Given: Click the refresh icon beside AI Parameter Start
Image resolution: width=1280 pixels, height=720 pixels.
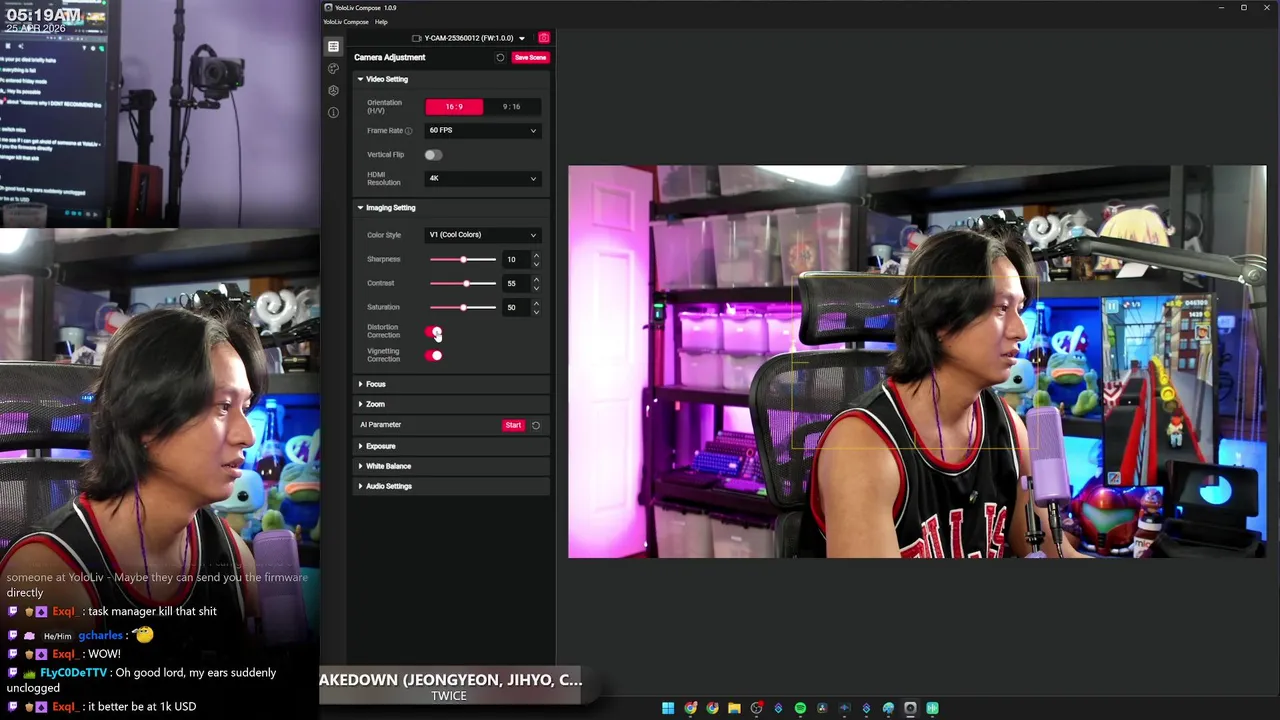Looking at the screenshot, I should (536, 425).
